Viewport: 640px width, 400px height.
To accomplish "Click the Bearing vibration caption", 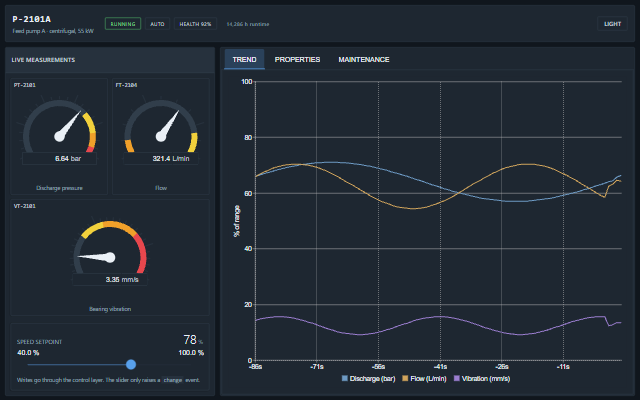I will (110, 309).
